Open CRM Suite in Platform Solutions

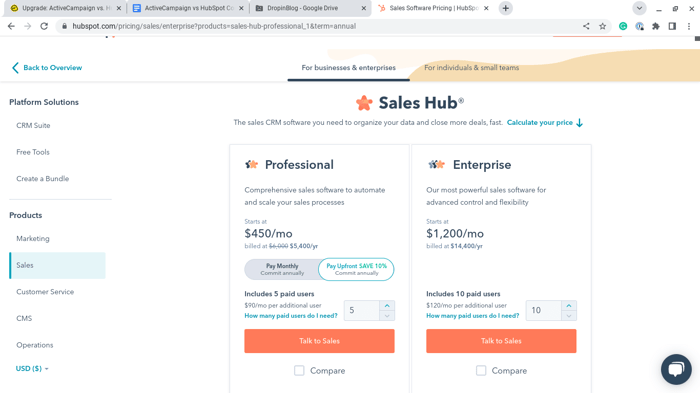click(x=33, y=125)
